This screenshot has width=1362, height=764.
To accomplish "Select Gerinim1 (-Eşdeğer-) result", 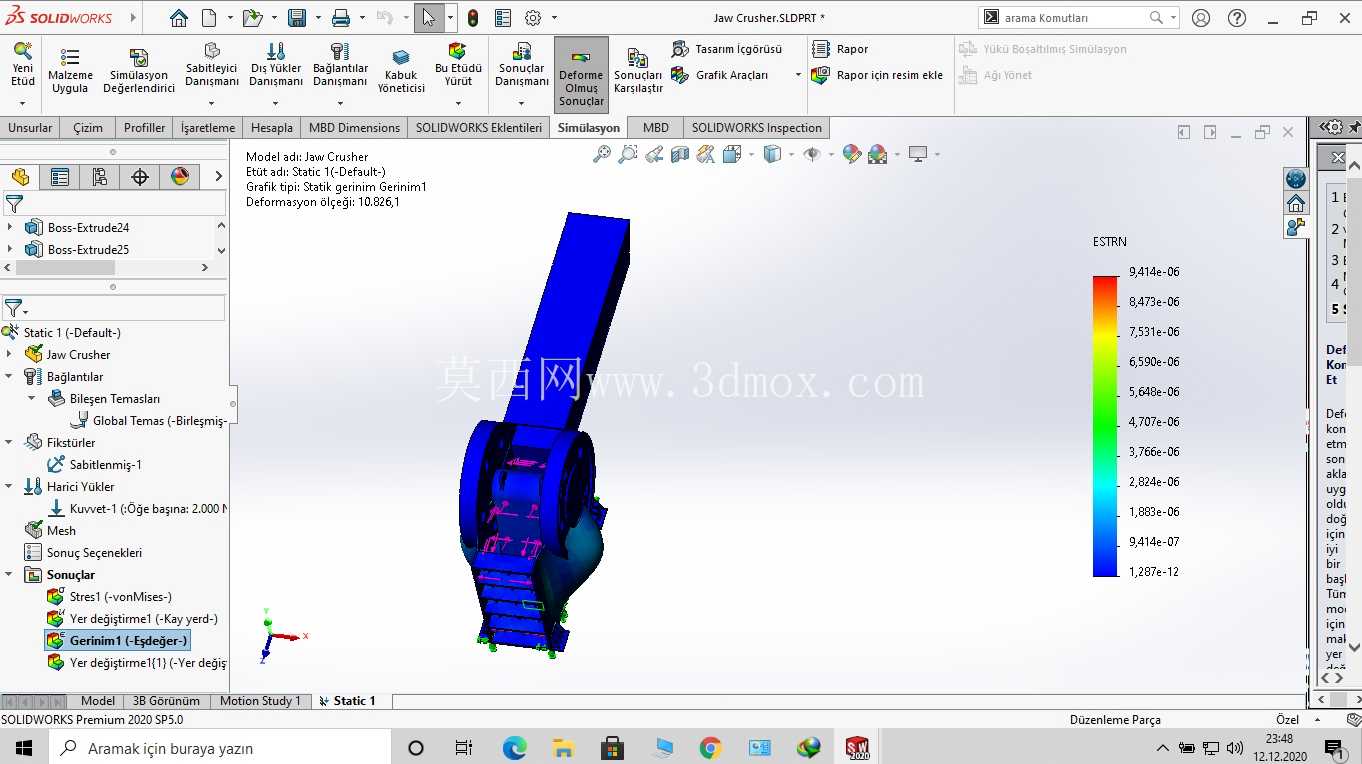I will pyautogui.click(x=117, y=641).
